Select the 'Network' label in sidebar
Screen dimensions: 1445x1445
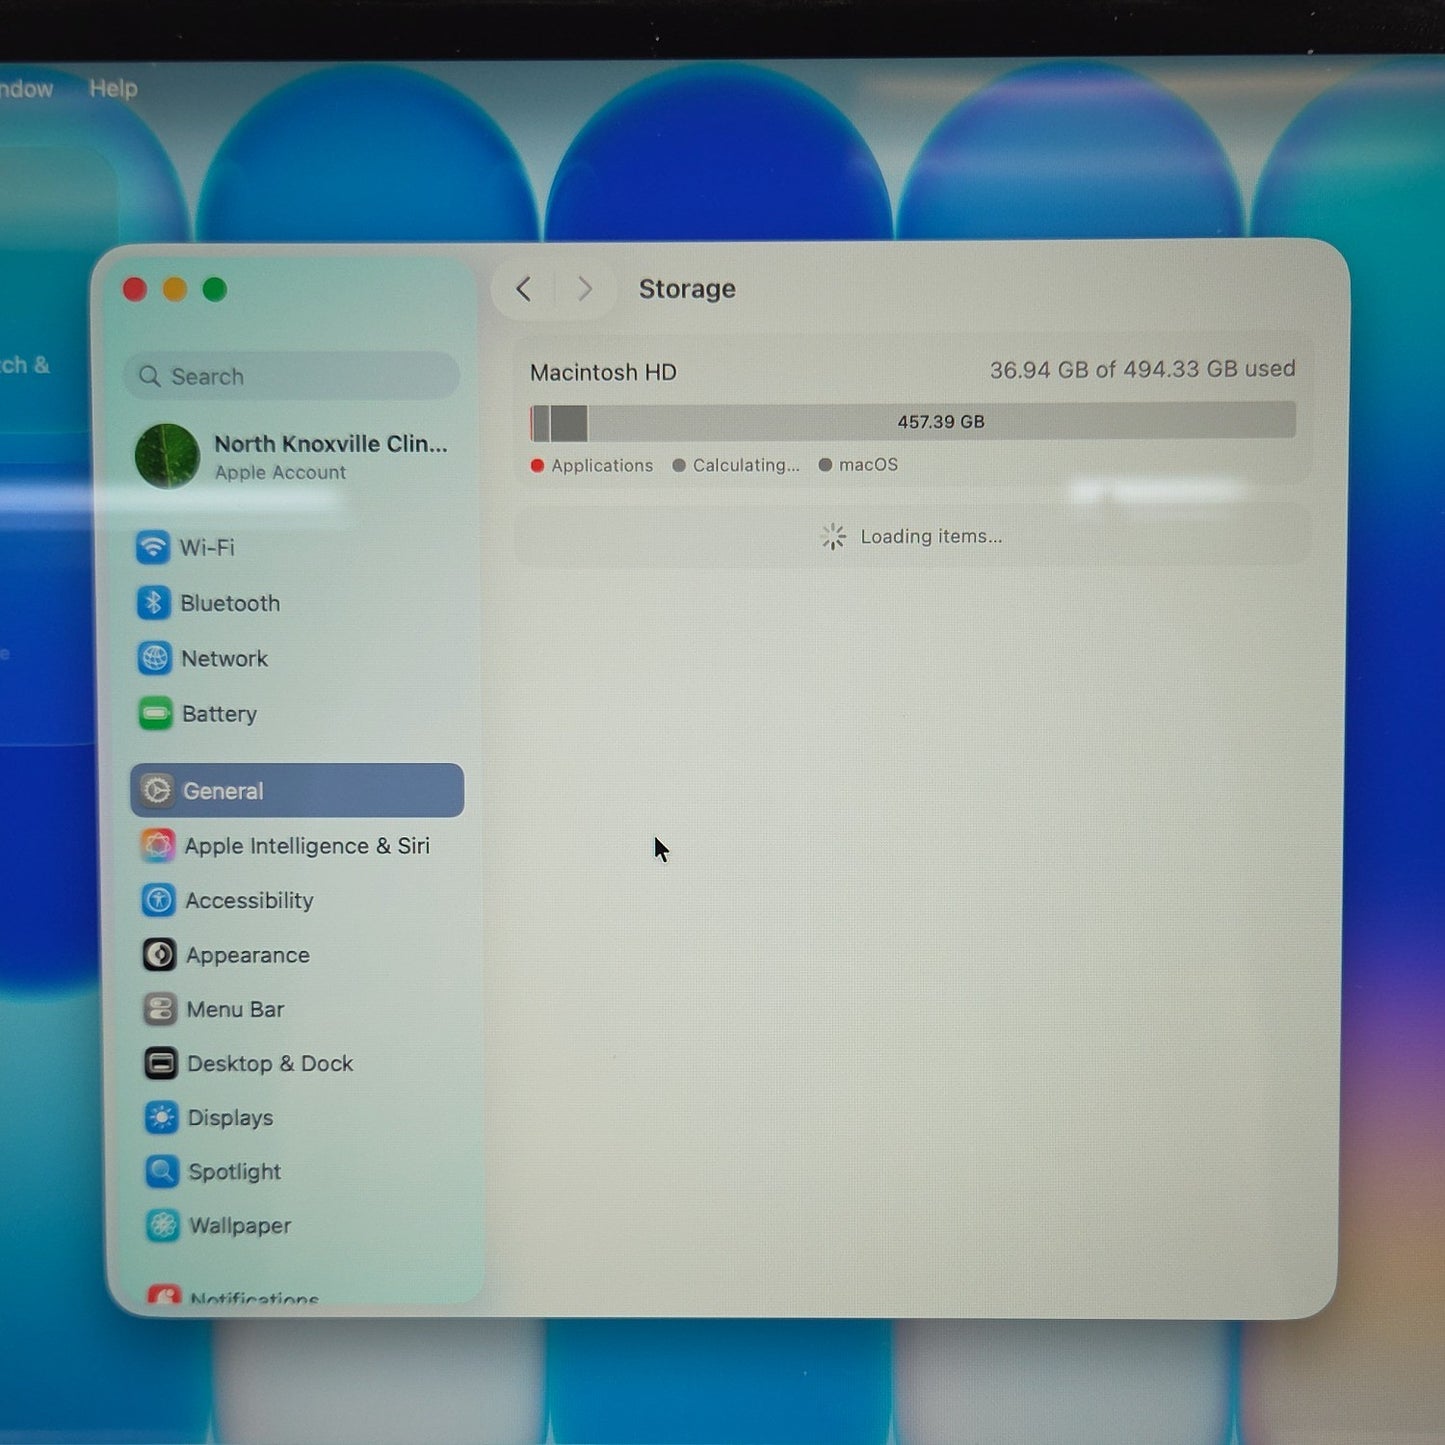(x=225, y=659)
